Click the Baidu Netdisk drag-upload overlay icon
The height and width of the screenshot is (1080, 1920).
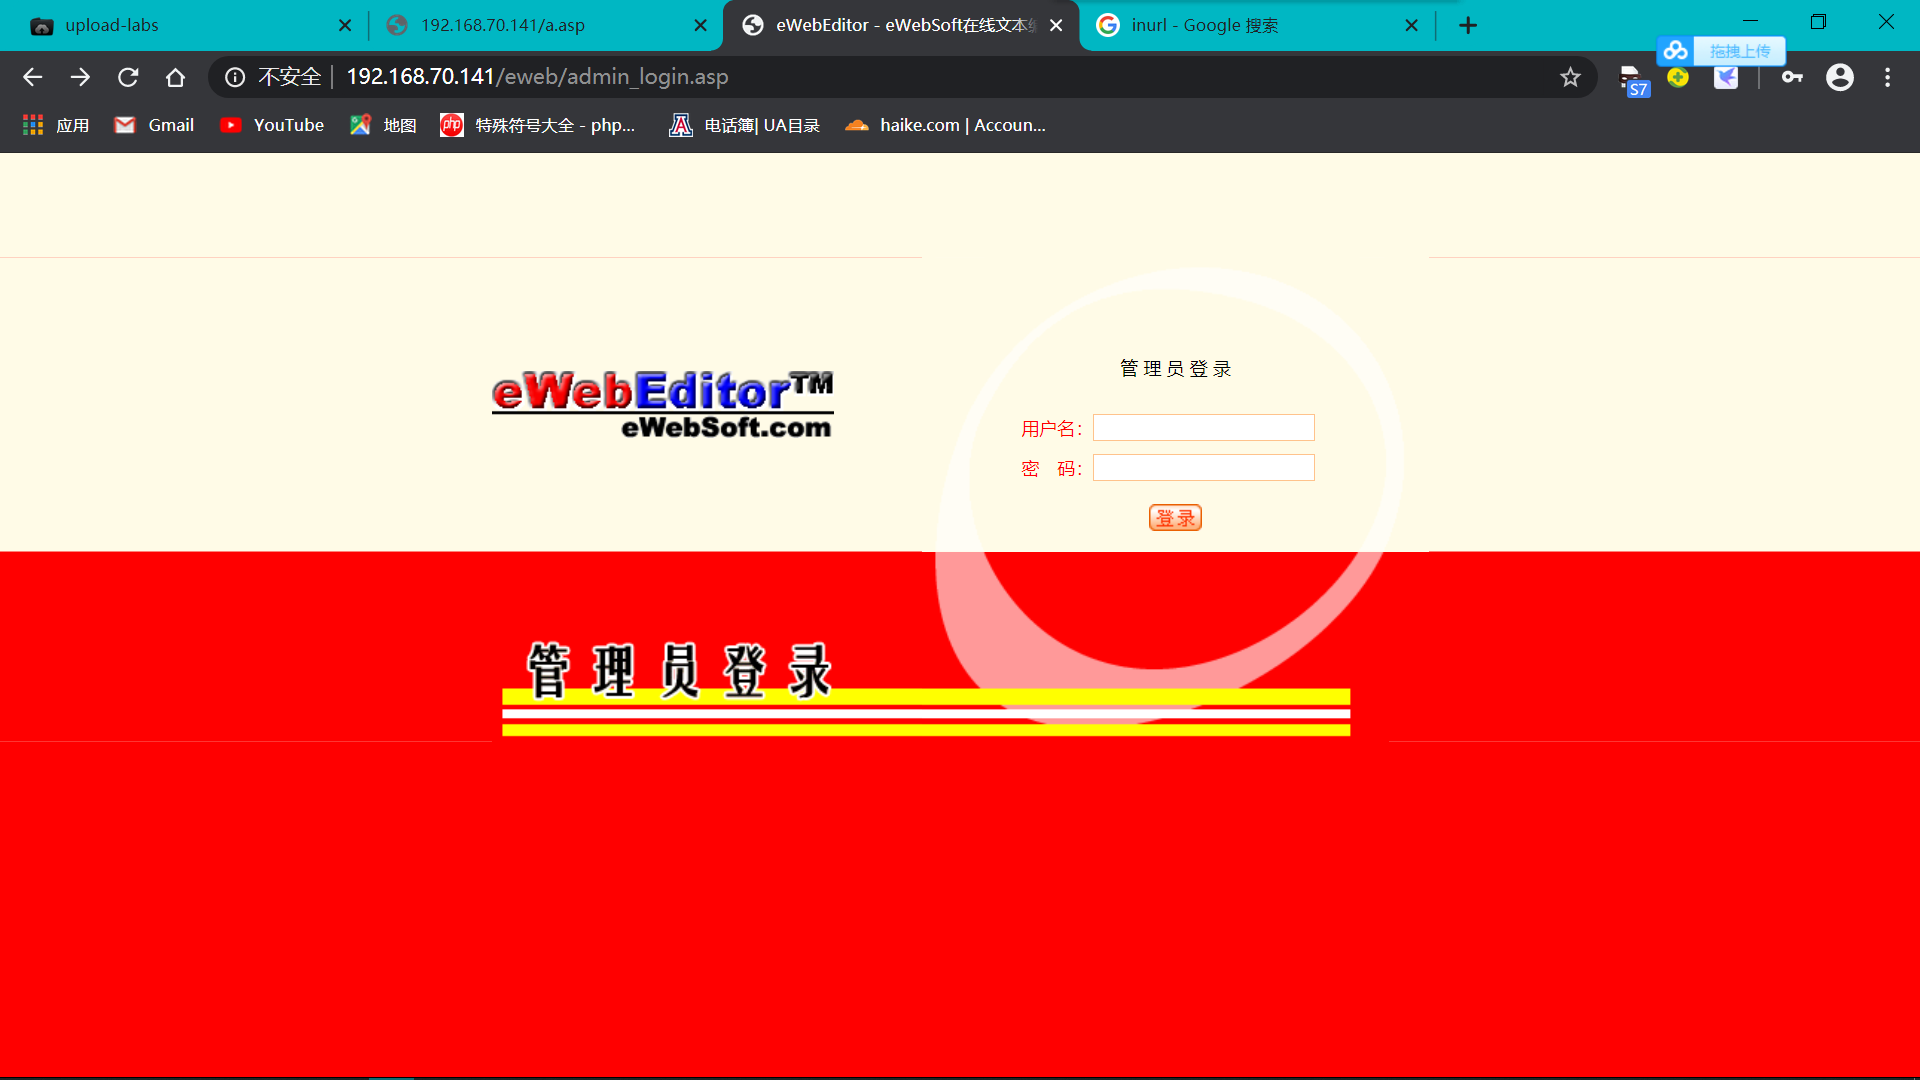coord(1676,50)
